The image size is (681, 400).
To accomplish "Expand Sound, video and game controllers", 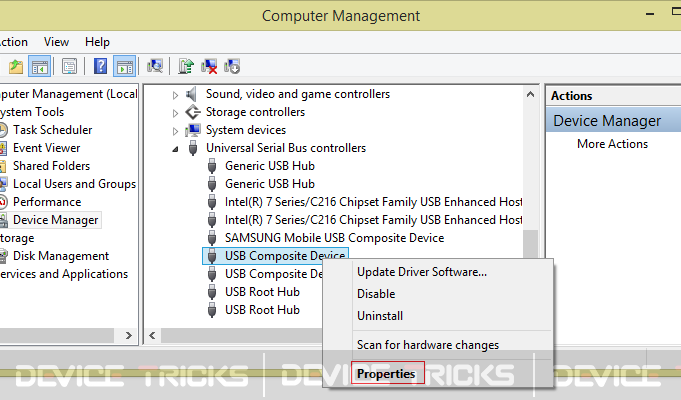I will click(x=175, y=95).
